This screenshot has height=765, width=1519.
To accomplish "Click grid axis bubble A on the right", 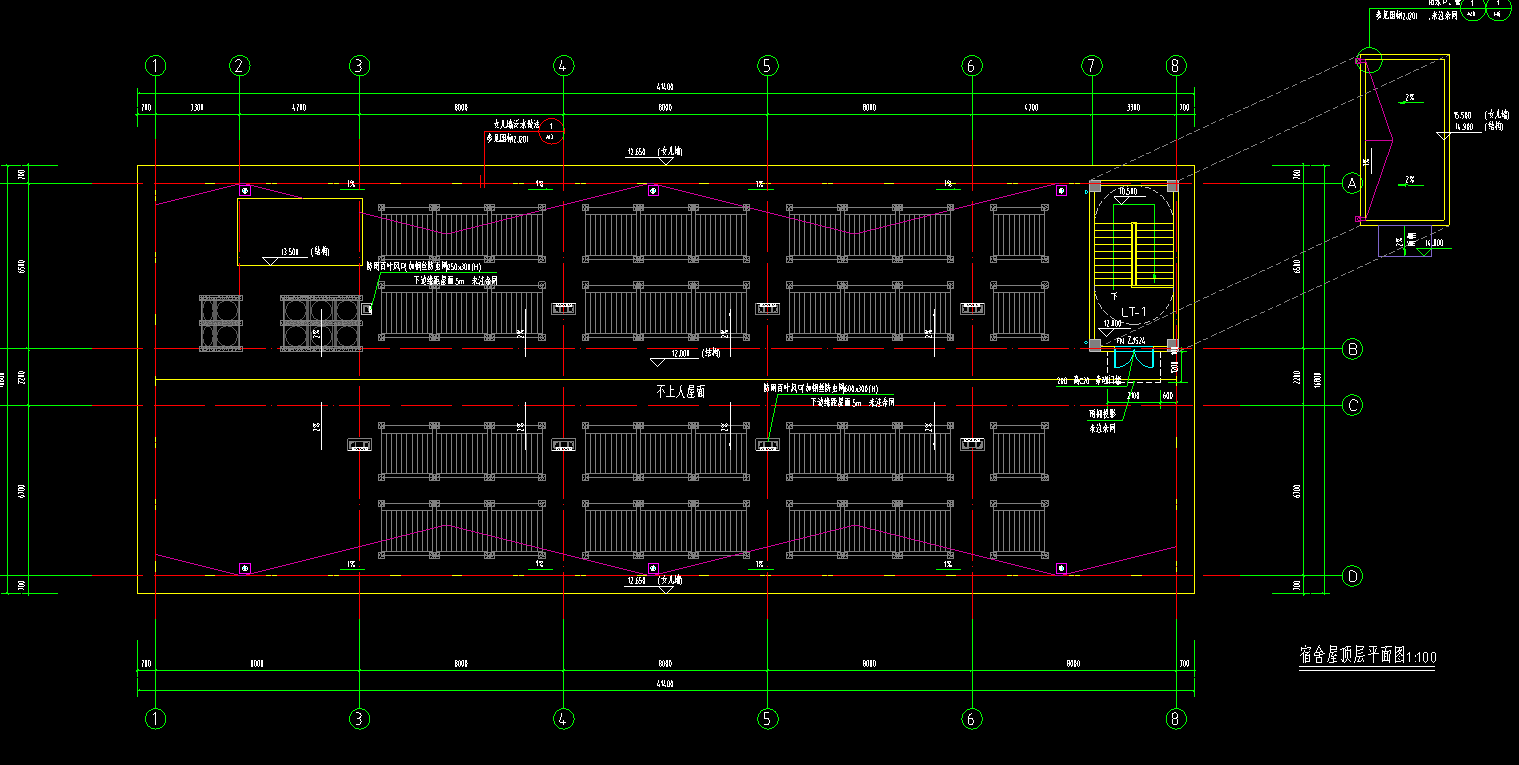I will pyautogui.click(x=1353, y=183).
